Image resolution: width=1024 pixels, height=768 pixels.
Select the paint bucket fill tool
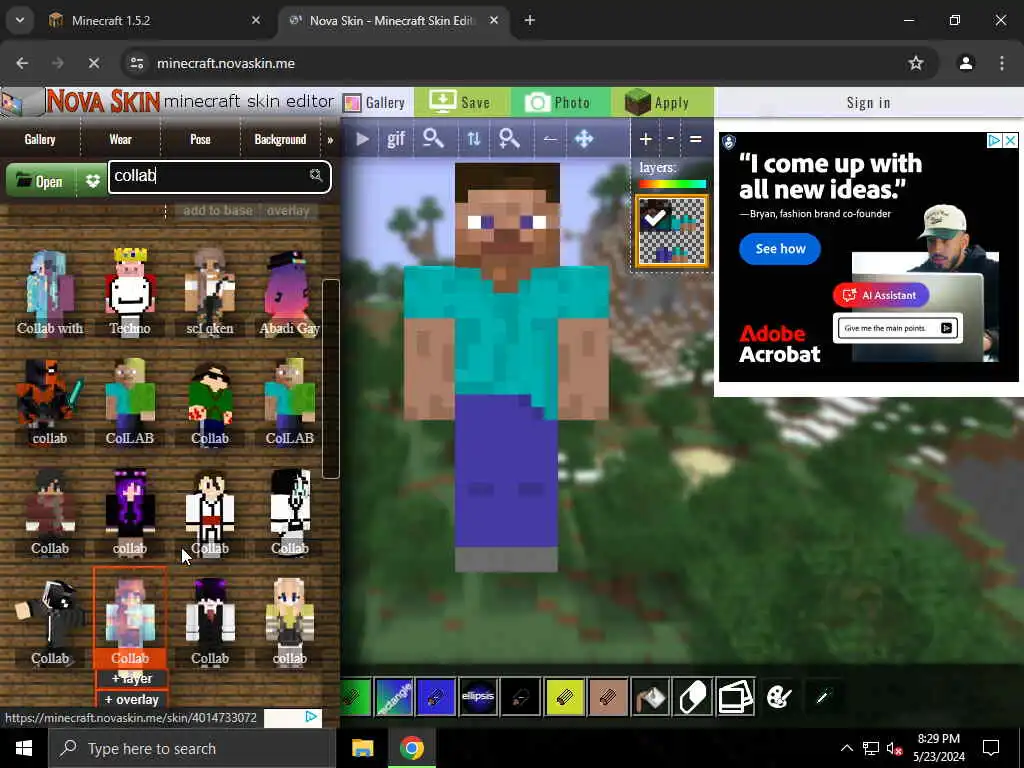tap(650, 697)
